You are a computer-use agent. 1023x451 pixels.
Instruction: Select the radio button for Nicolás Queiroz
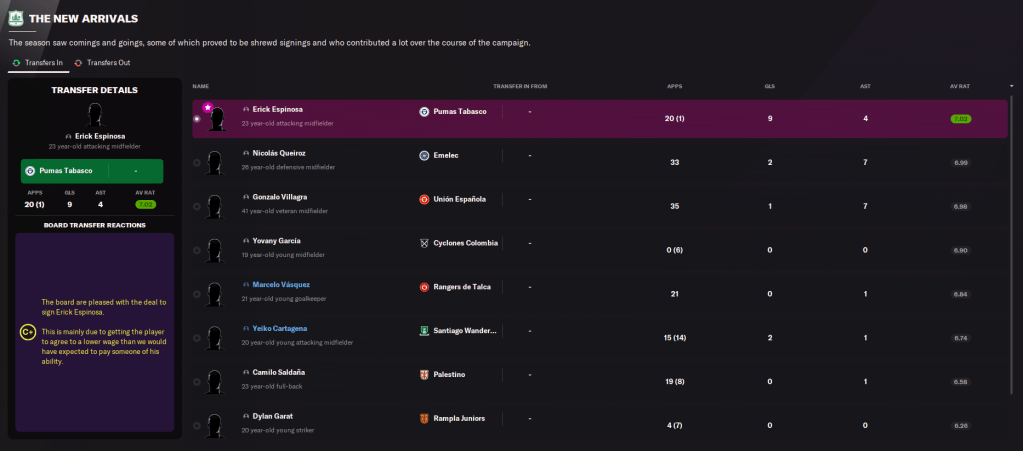[x=197, y=162]
